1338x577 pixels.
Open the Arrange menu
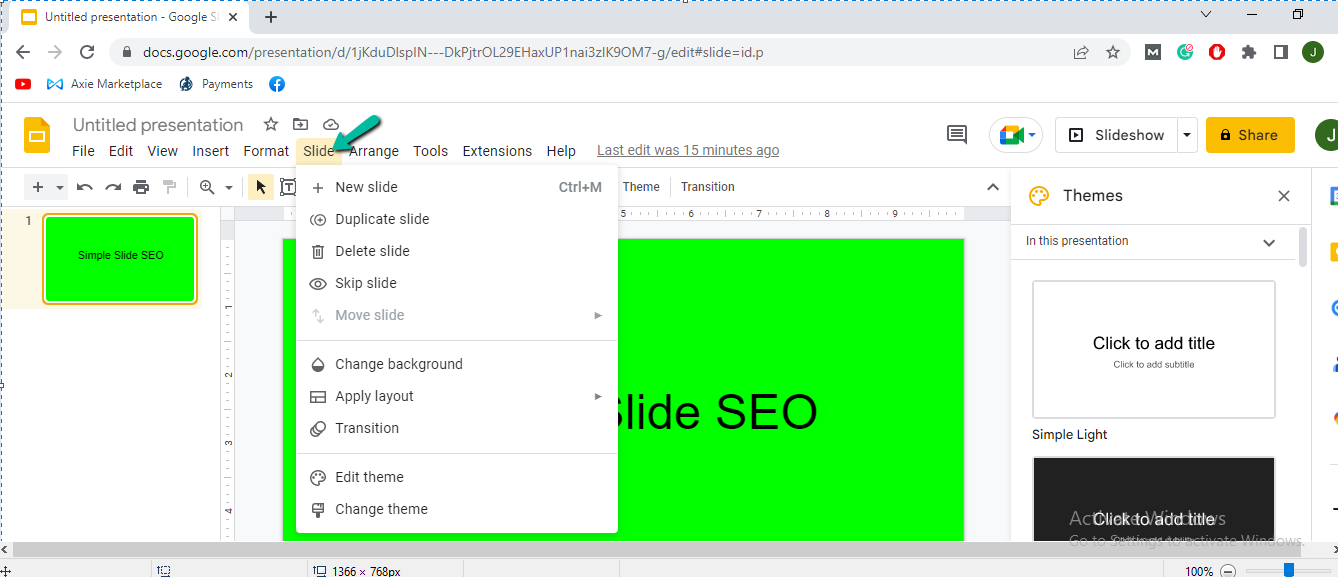click(373, 151)
